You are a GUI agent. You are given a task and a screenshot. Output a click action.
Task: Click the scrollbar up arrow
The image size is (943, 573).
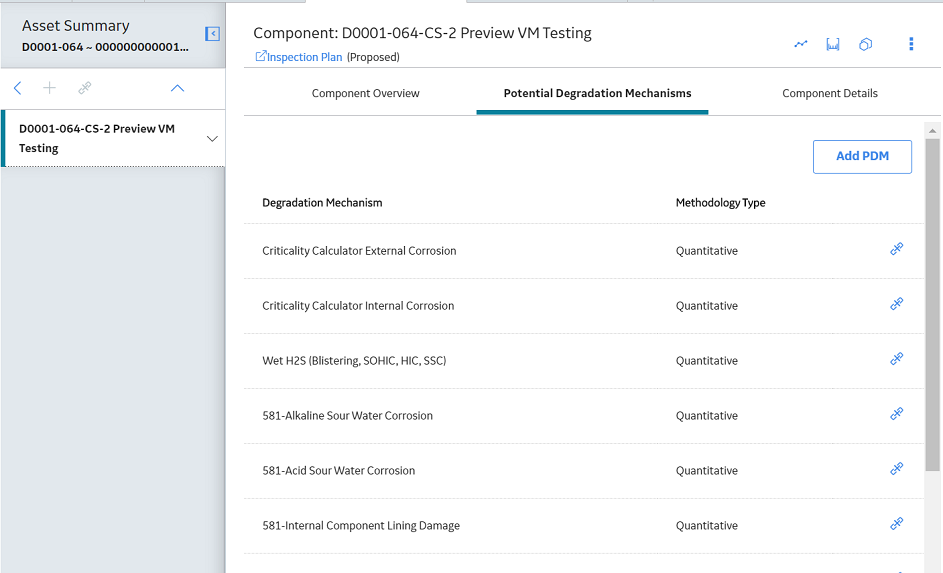pos(932,130)
